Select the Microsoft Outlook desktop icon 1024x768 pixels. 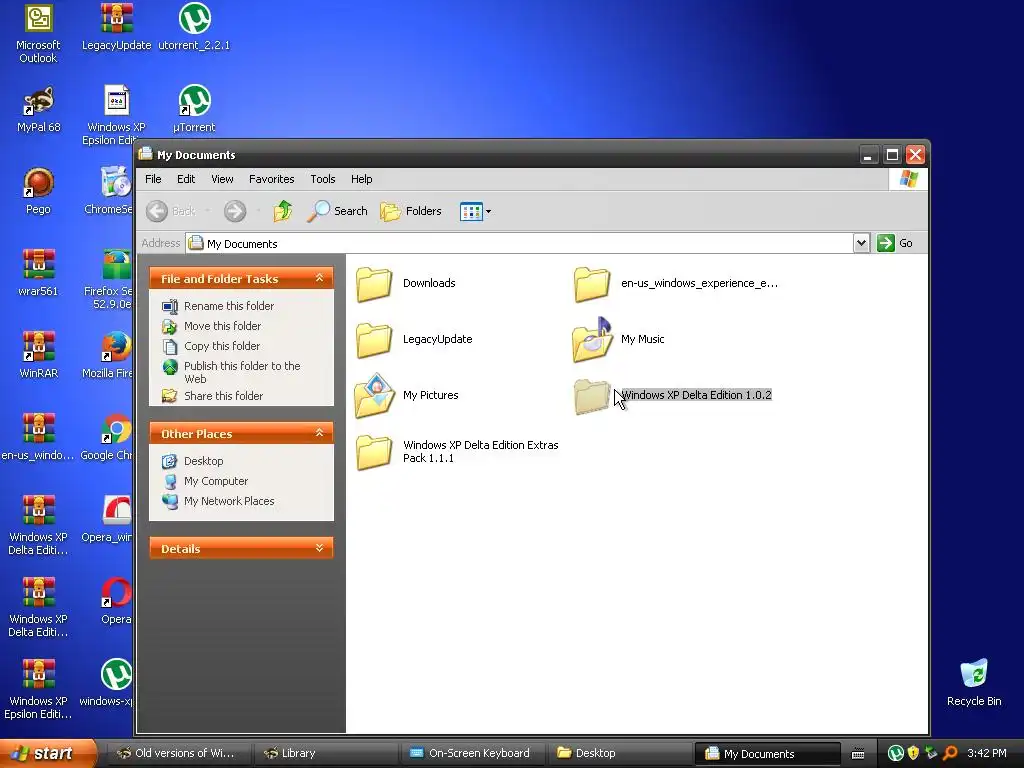point(38,18)
